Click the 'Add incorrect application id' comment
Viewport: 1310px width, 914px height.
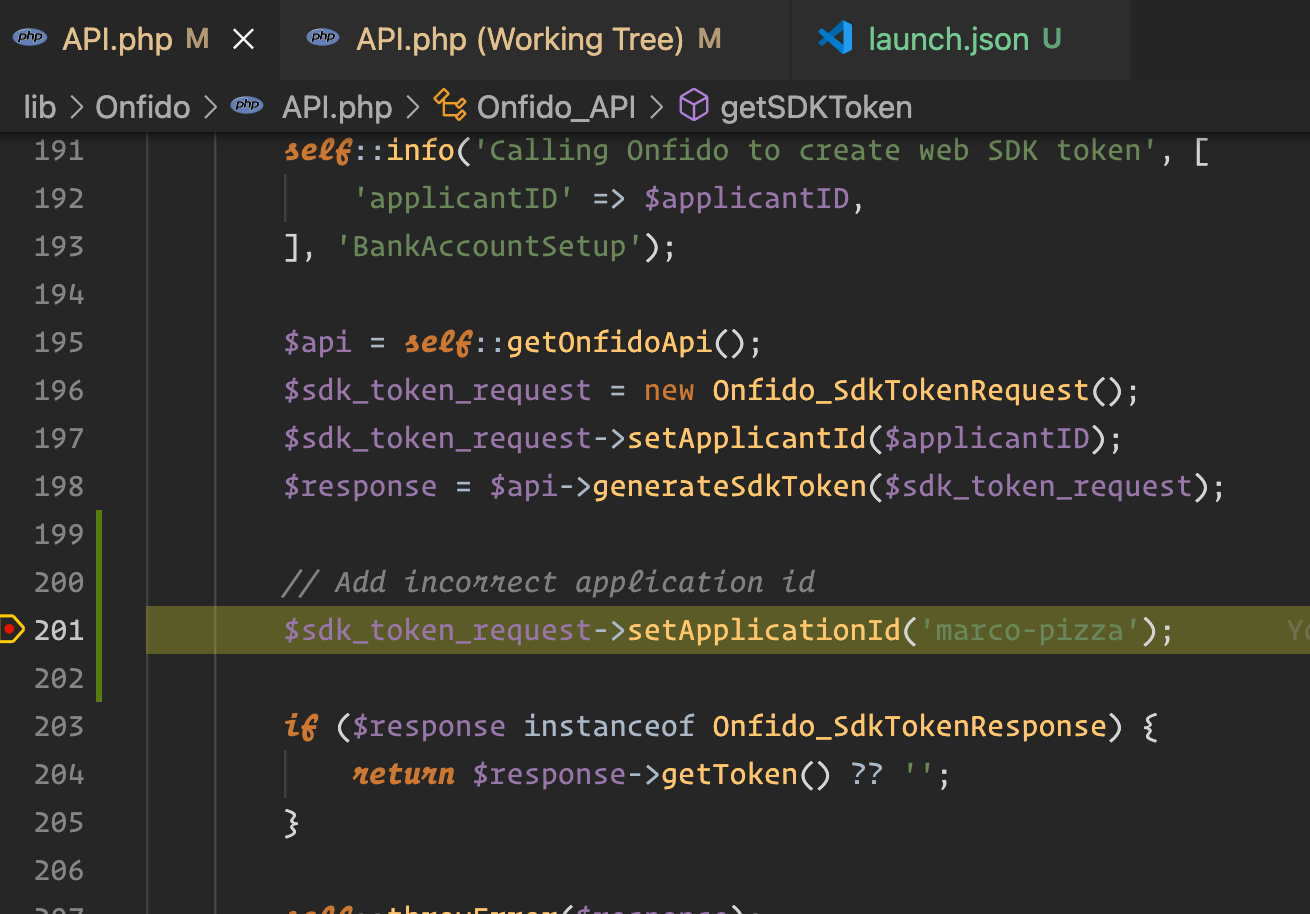pos(549,582)
